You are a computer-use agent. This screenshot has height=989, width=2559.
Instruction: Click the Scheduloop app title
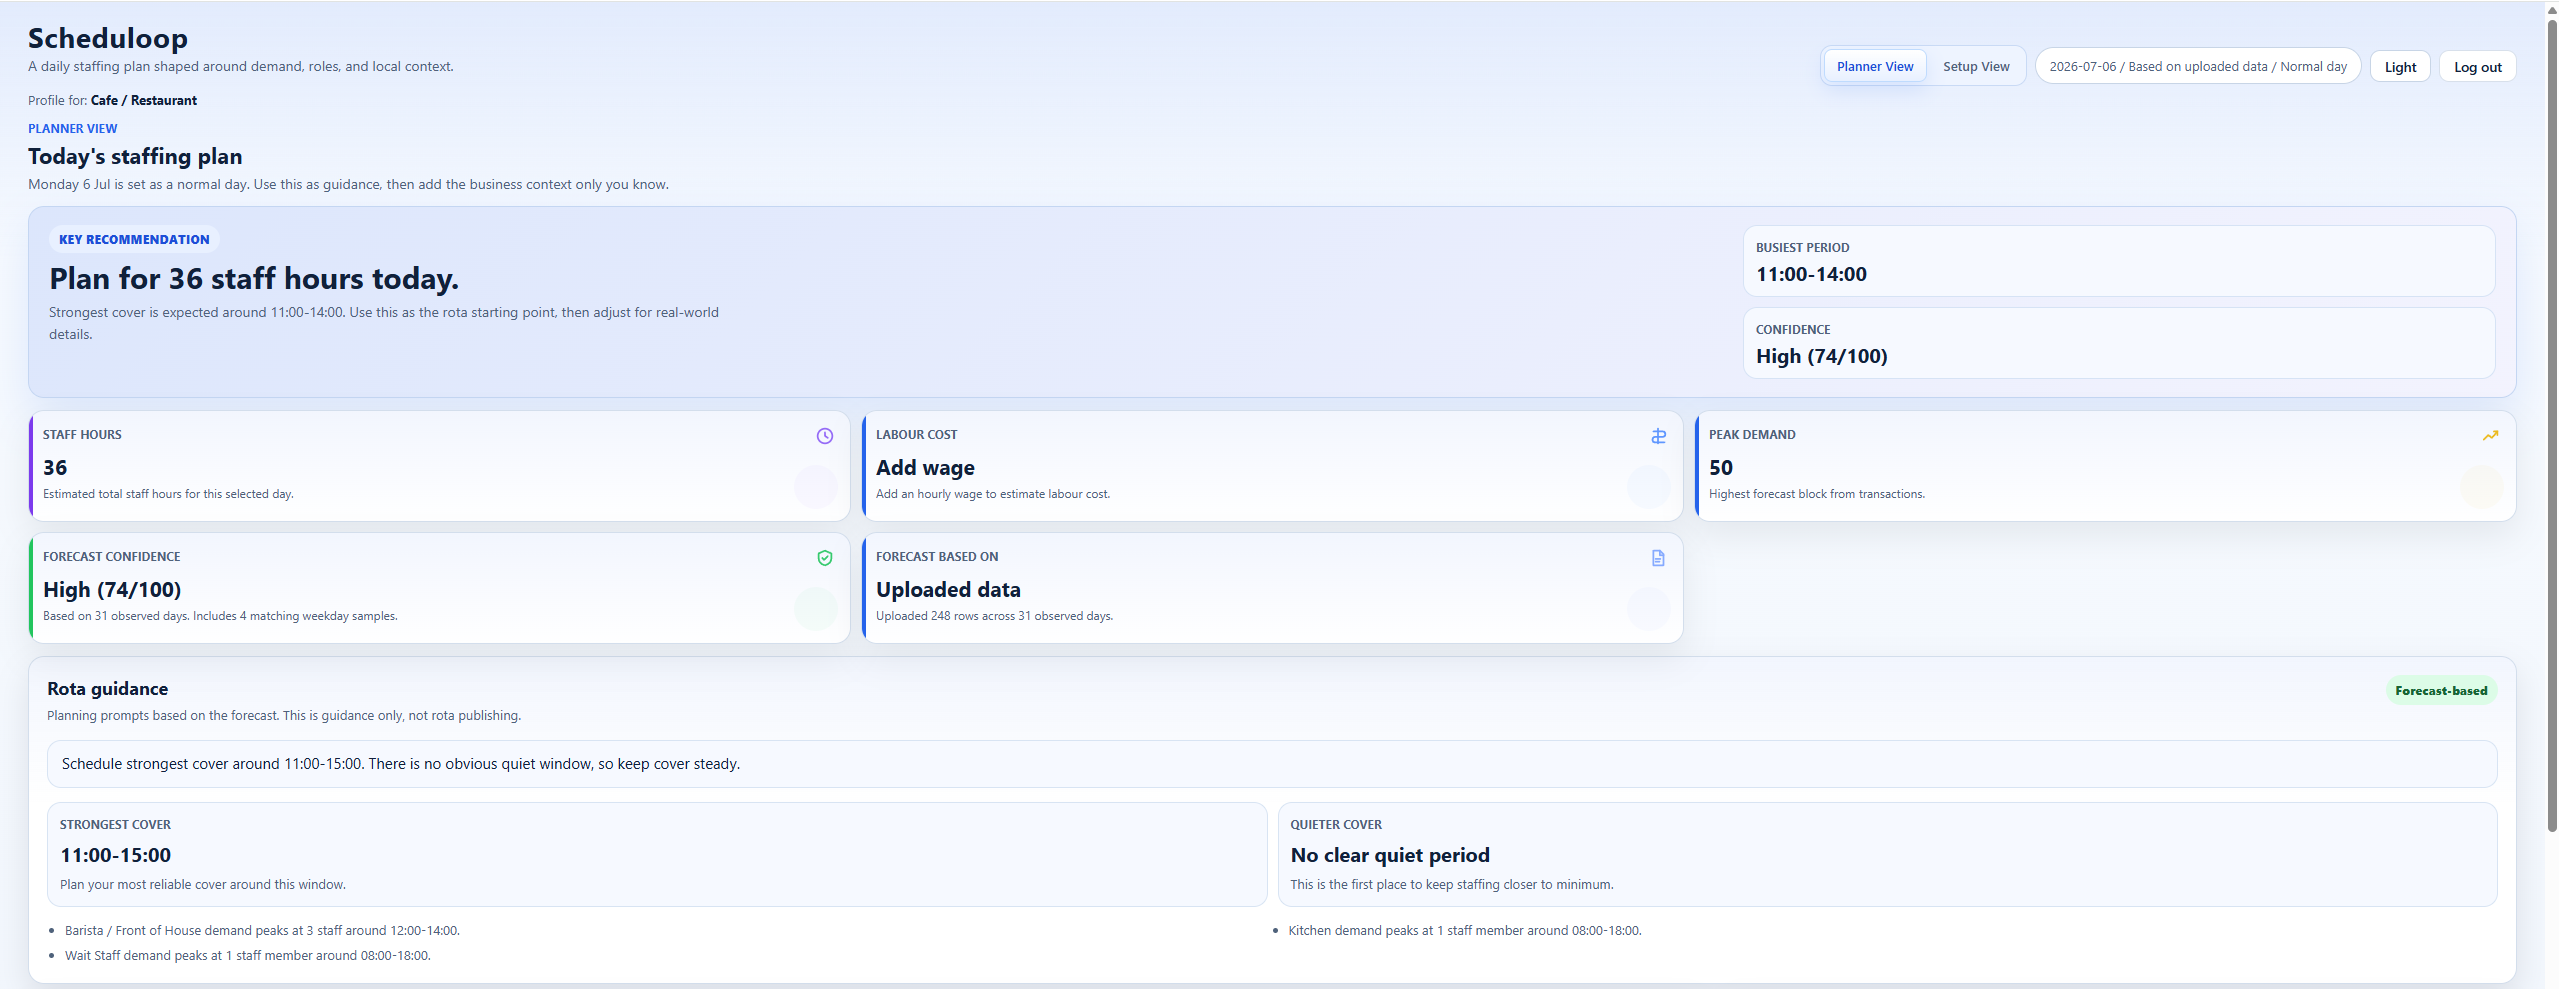(x=108, y=38)
